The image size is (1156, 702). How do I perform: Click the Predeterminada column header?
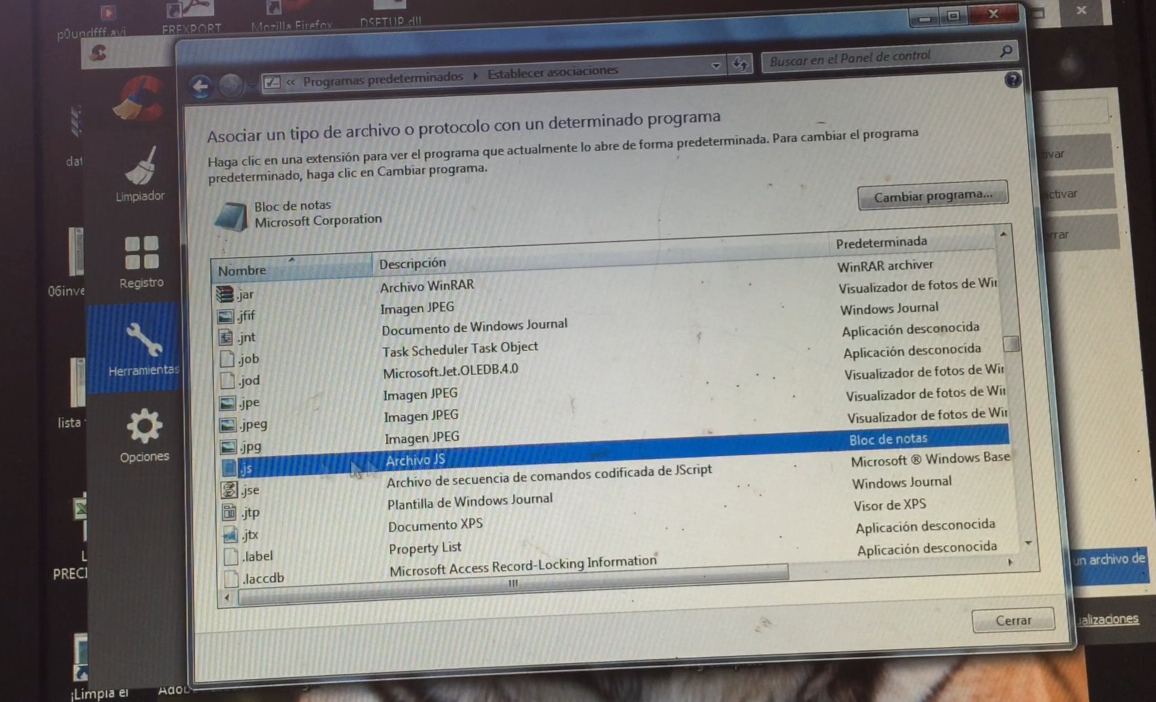pyautogui.click(x=880, y=242)
